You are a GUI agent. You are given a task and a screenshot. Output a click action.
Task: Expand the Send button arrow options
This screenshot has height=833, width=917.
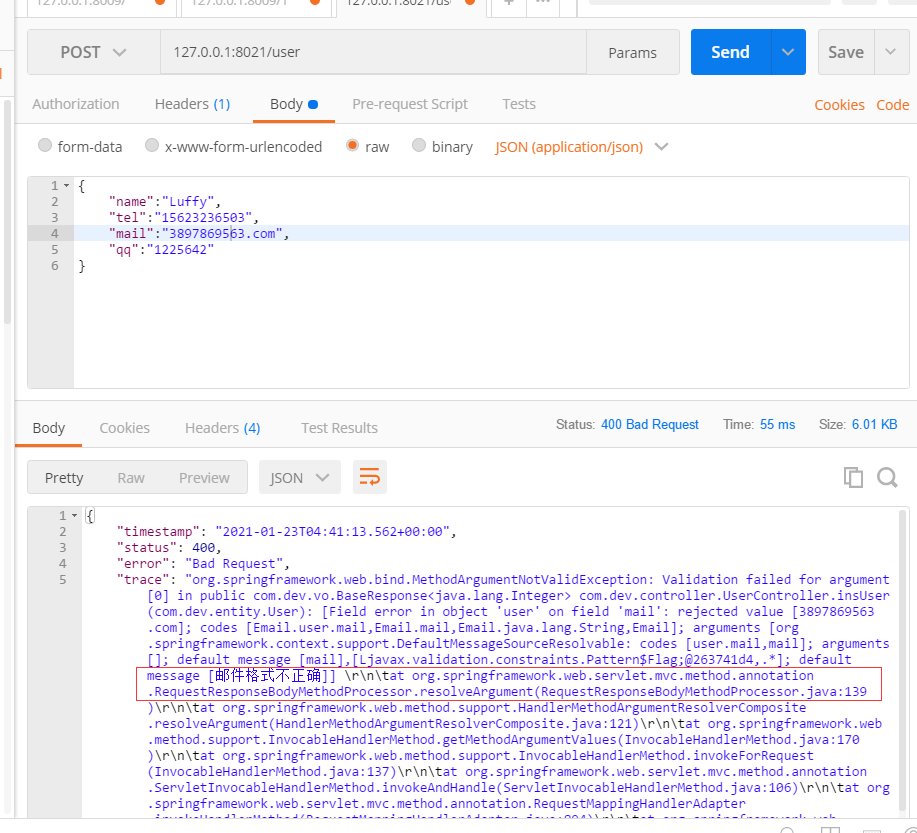coord(788,52)
